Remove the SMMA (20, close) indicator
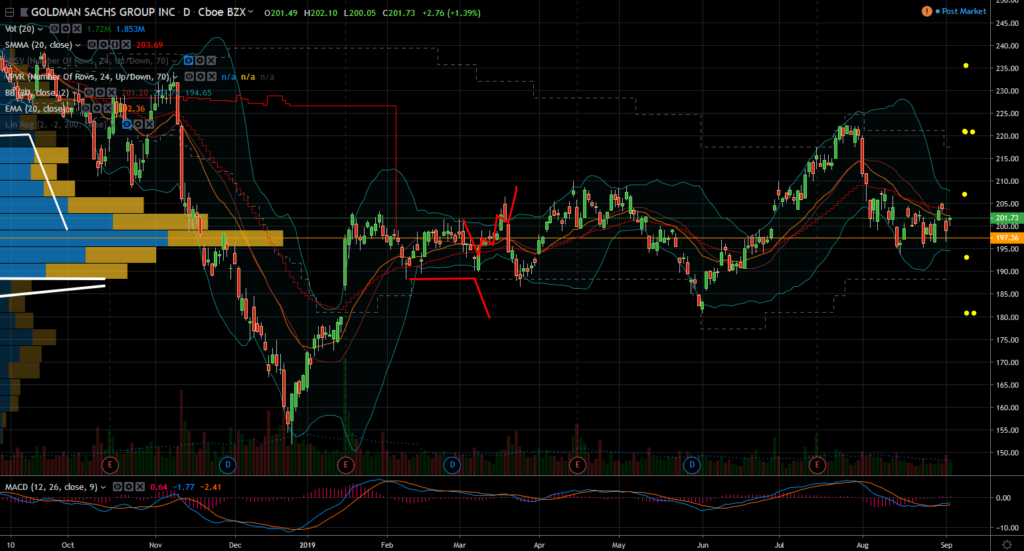1024x551 pixels. pyautogui.click(x=126, y=44)
